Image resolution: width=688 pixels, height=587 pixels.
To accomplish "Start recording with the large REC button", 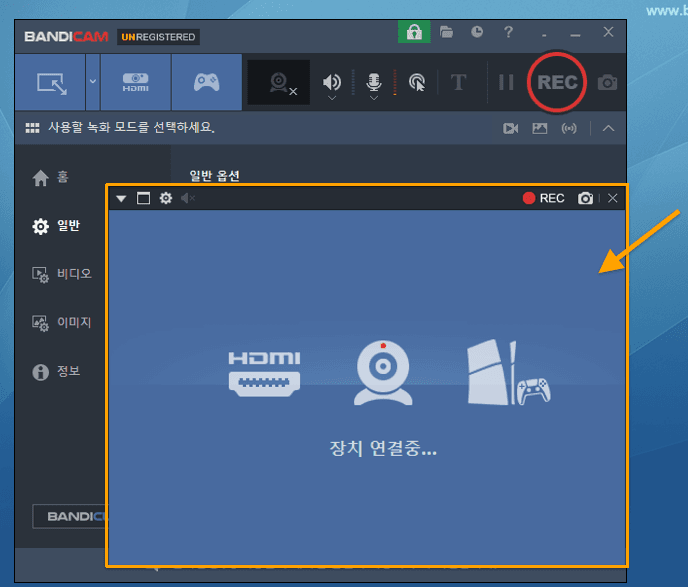I will pos(557,82).
